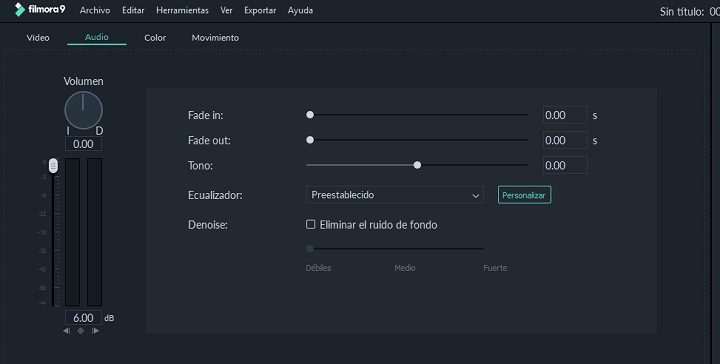Click the Medio denoise label
This screenshot has height=364, width=720.
coord(405,268)
